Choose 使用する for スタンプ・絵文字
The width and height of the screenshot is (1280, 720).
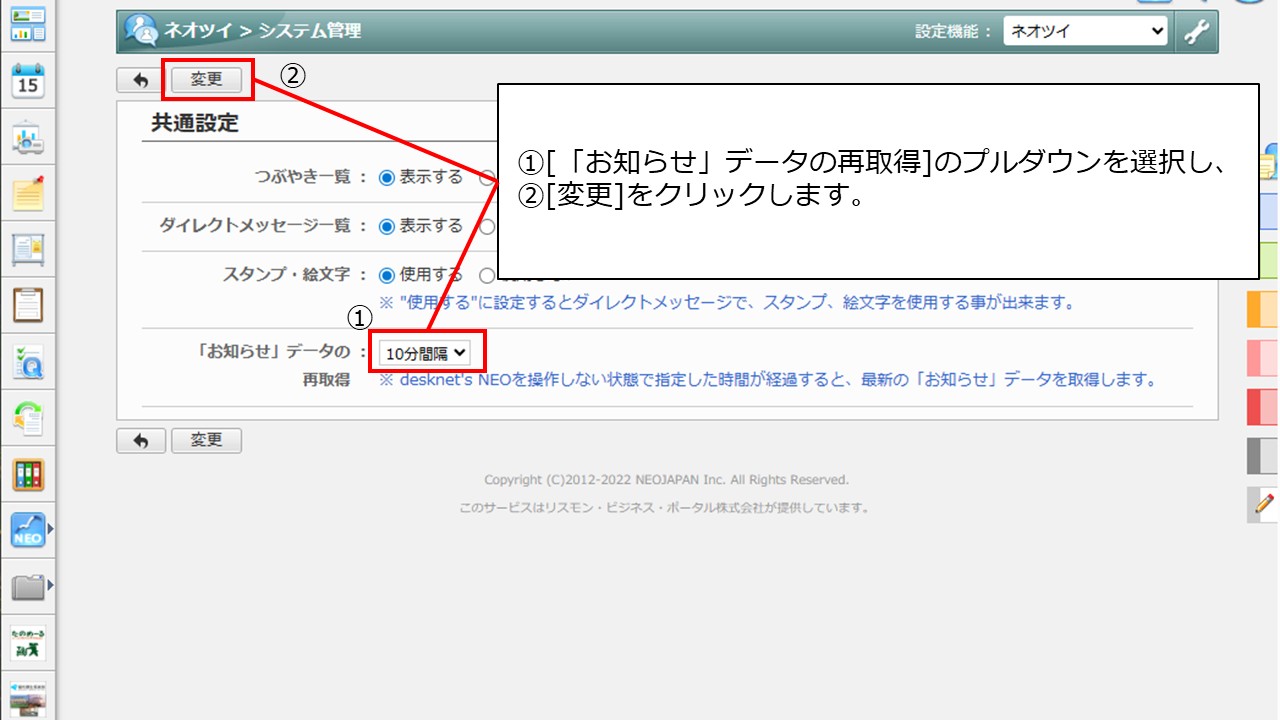pos(388,274)
